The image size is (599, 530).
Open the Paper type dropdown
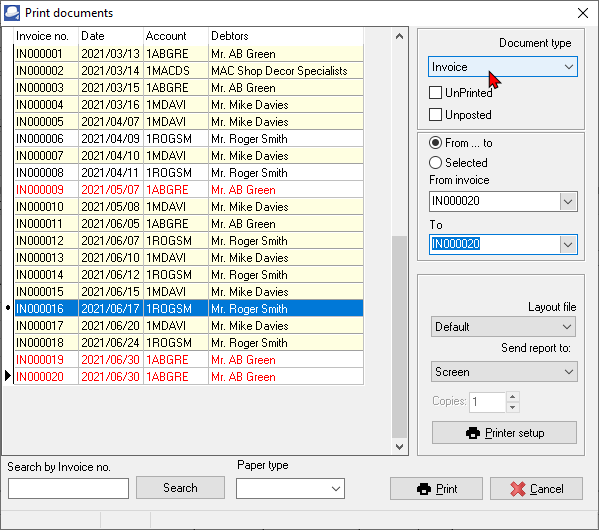(290, 488)
